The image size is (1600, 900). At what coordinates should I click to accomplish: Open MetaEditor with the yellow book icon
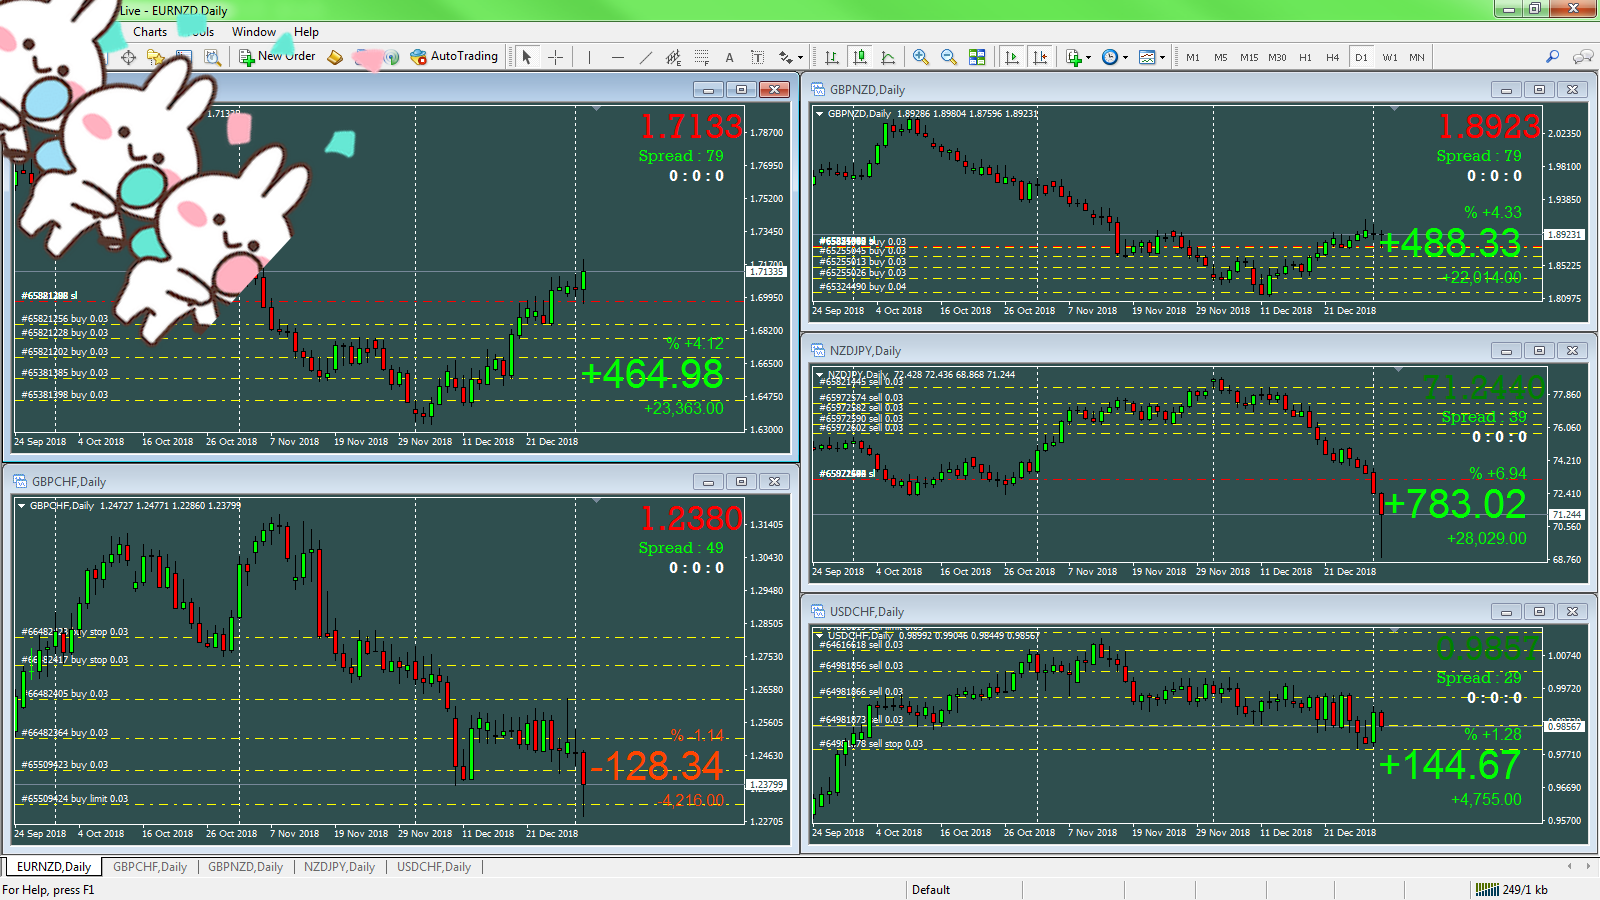335,57
